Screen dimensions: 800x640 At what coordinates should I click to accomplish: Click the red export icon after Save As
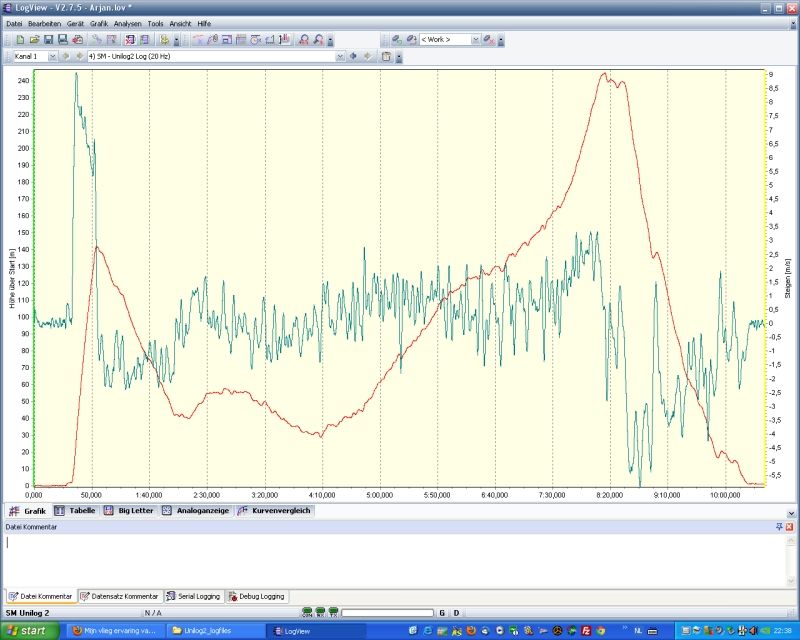[x=78, y=40]
